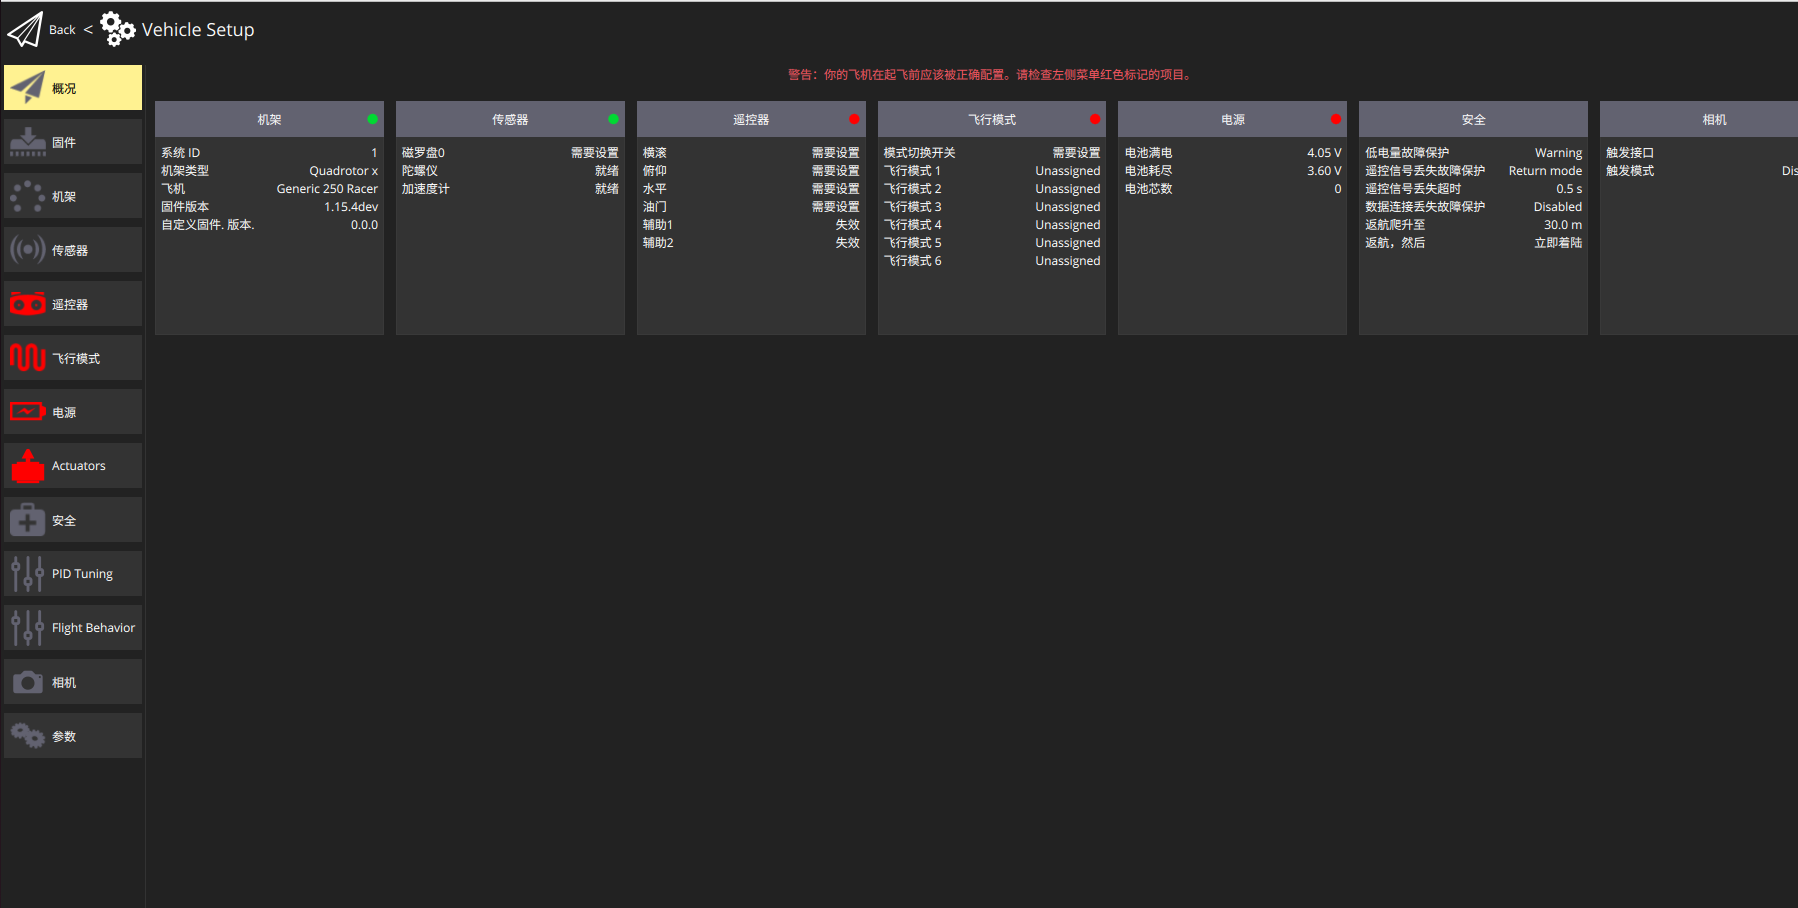Click the 辅助1 row in the radio card
Screen dimensions: 1798x908
pos(751,225)
